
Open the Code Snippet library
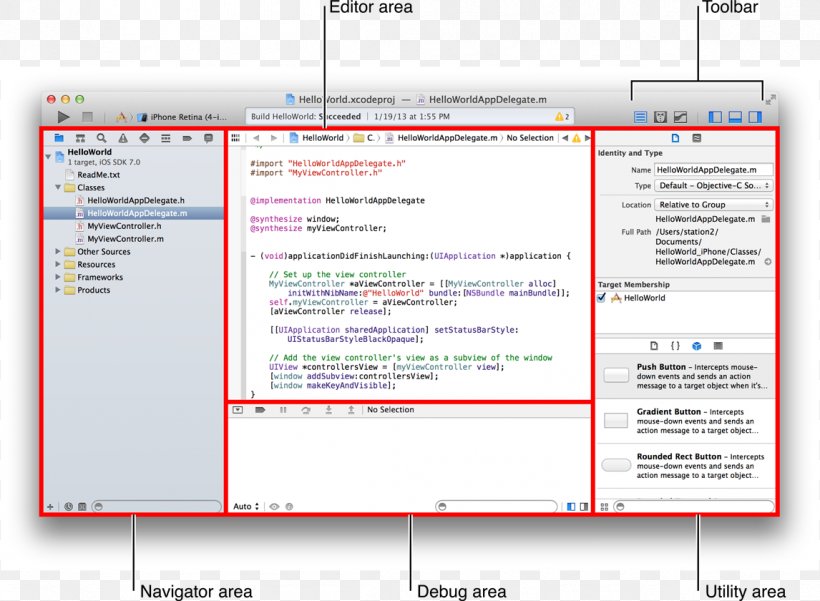coord(676,345)
